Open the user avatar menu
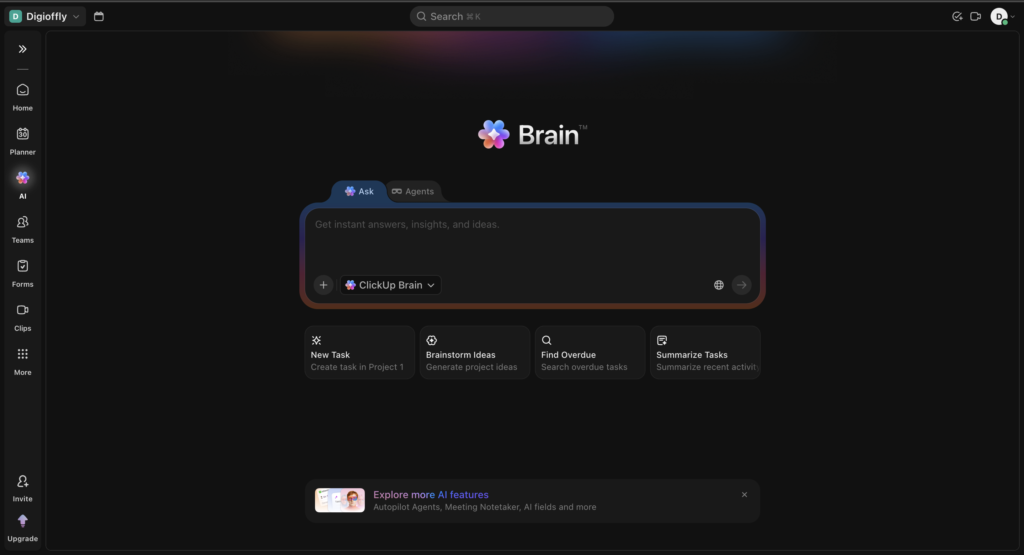Image resolution: width=1024 pixels, height=555 pixels. [1002, 16]
